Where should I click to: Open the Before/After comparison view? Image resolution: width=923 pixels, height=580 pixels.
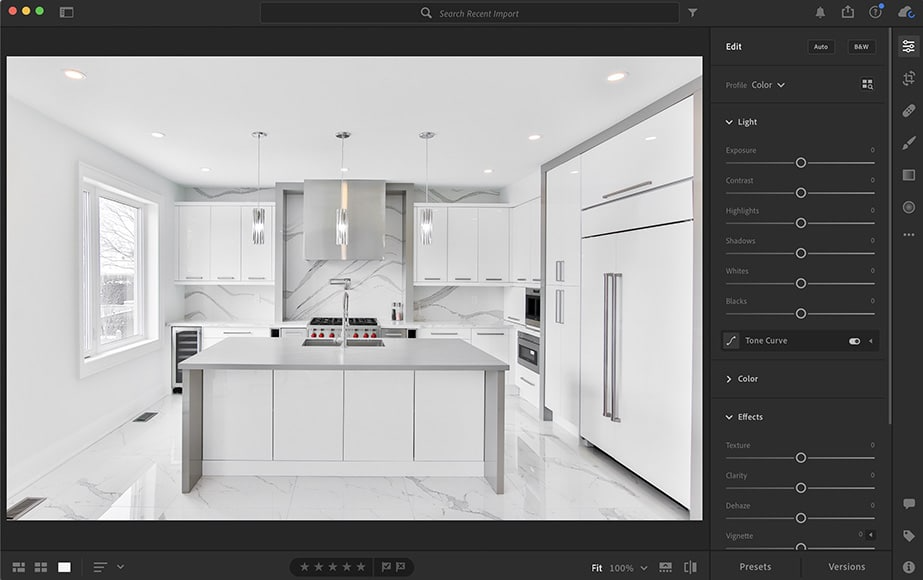[690, 566]
